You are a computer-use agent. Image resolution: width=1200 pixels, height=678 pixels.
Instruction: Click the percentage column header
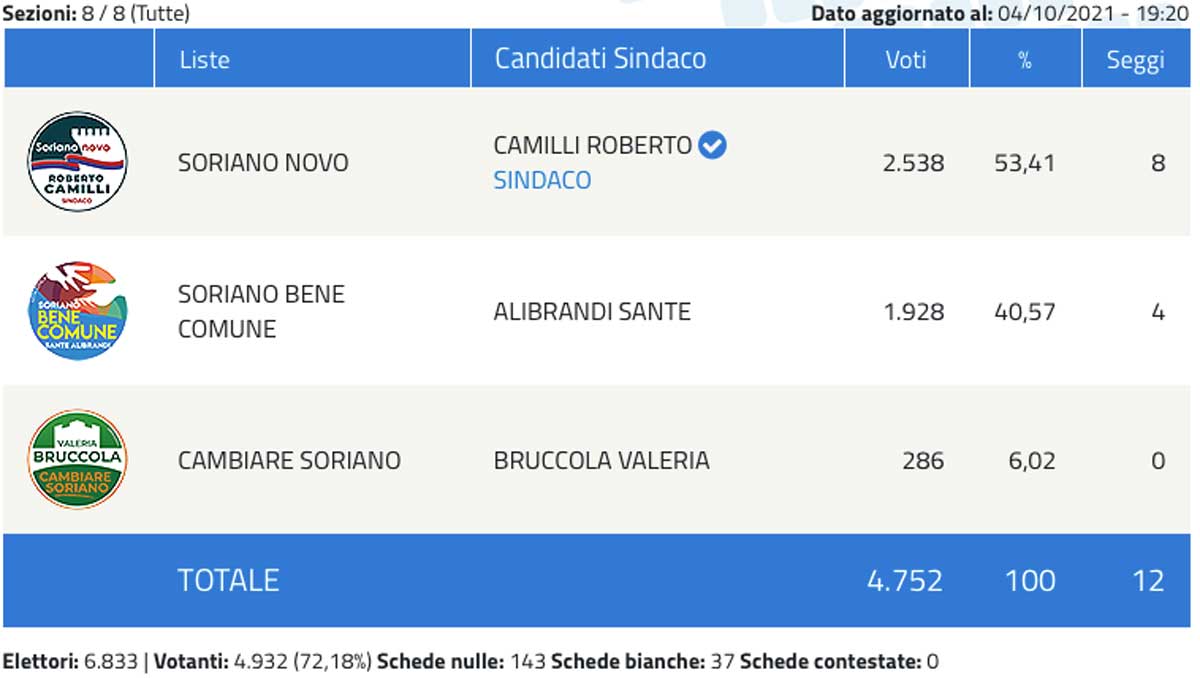tap(1025, 59)
